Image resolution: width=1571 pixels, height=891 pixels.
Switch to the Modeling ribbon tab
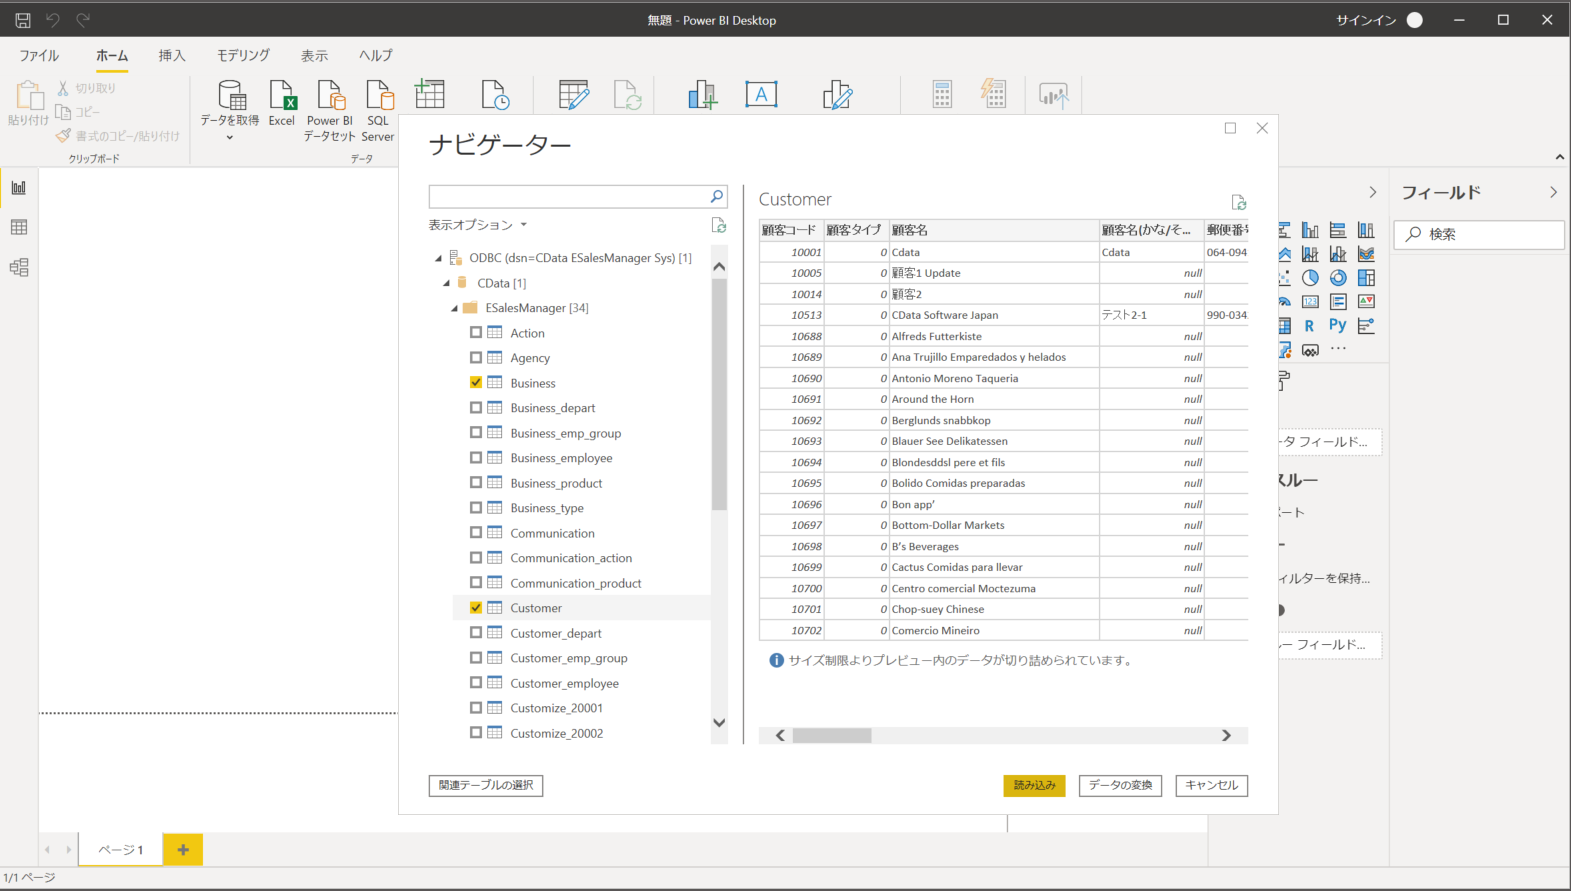coord(243,56)
